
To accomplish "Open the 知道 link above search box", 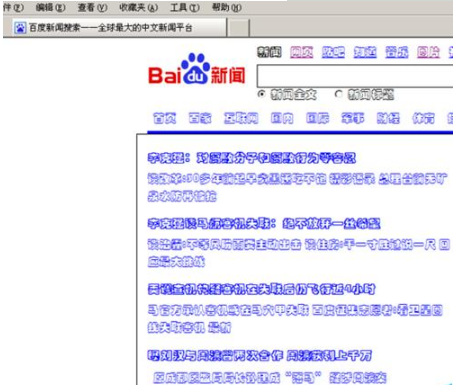I will pos(365,52).
